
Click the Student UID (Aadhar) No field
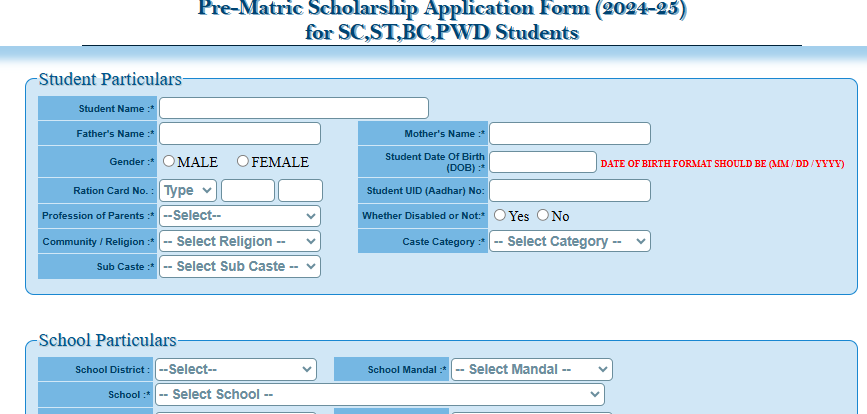click(570, 191)
